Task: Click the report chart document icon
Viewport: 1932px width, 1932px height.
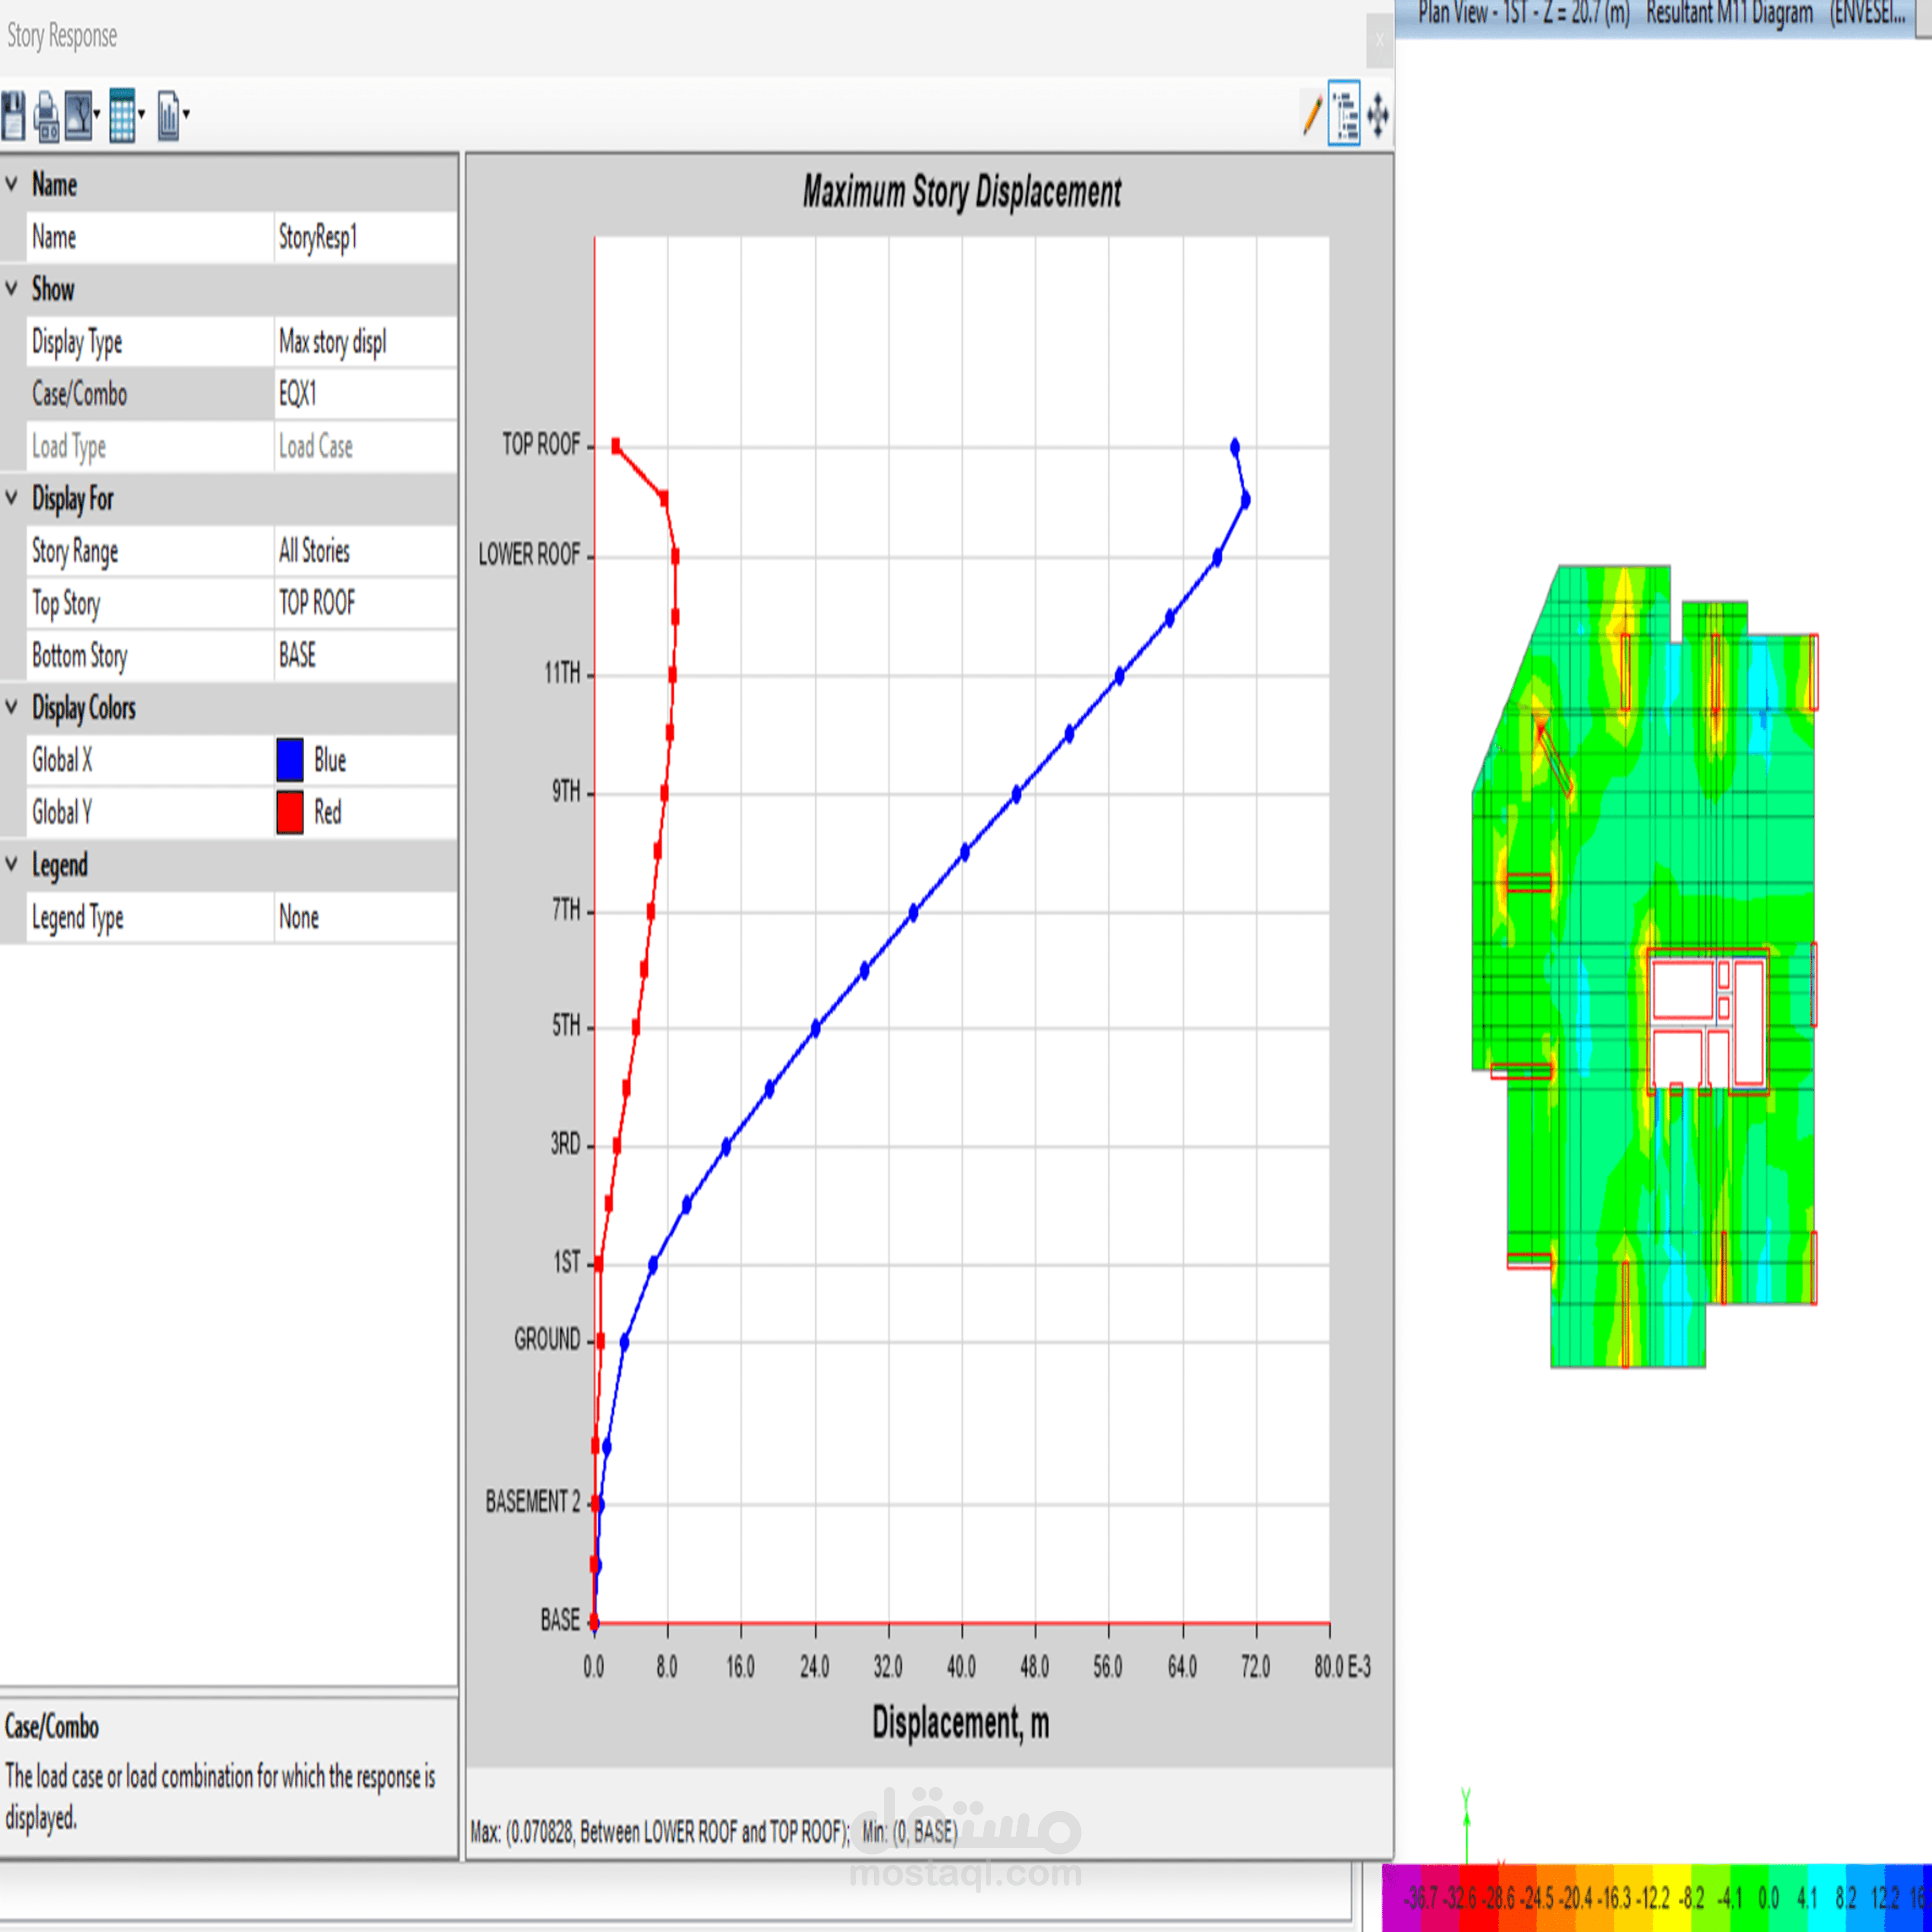Action: (168, 116)
